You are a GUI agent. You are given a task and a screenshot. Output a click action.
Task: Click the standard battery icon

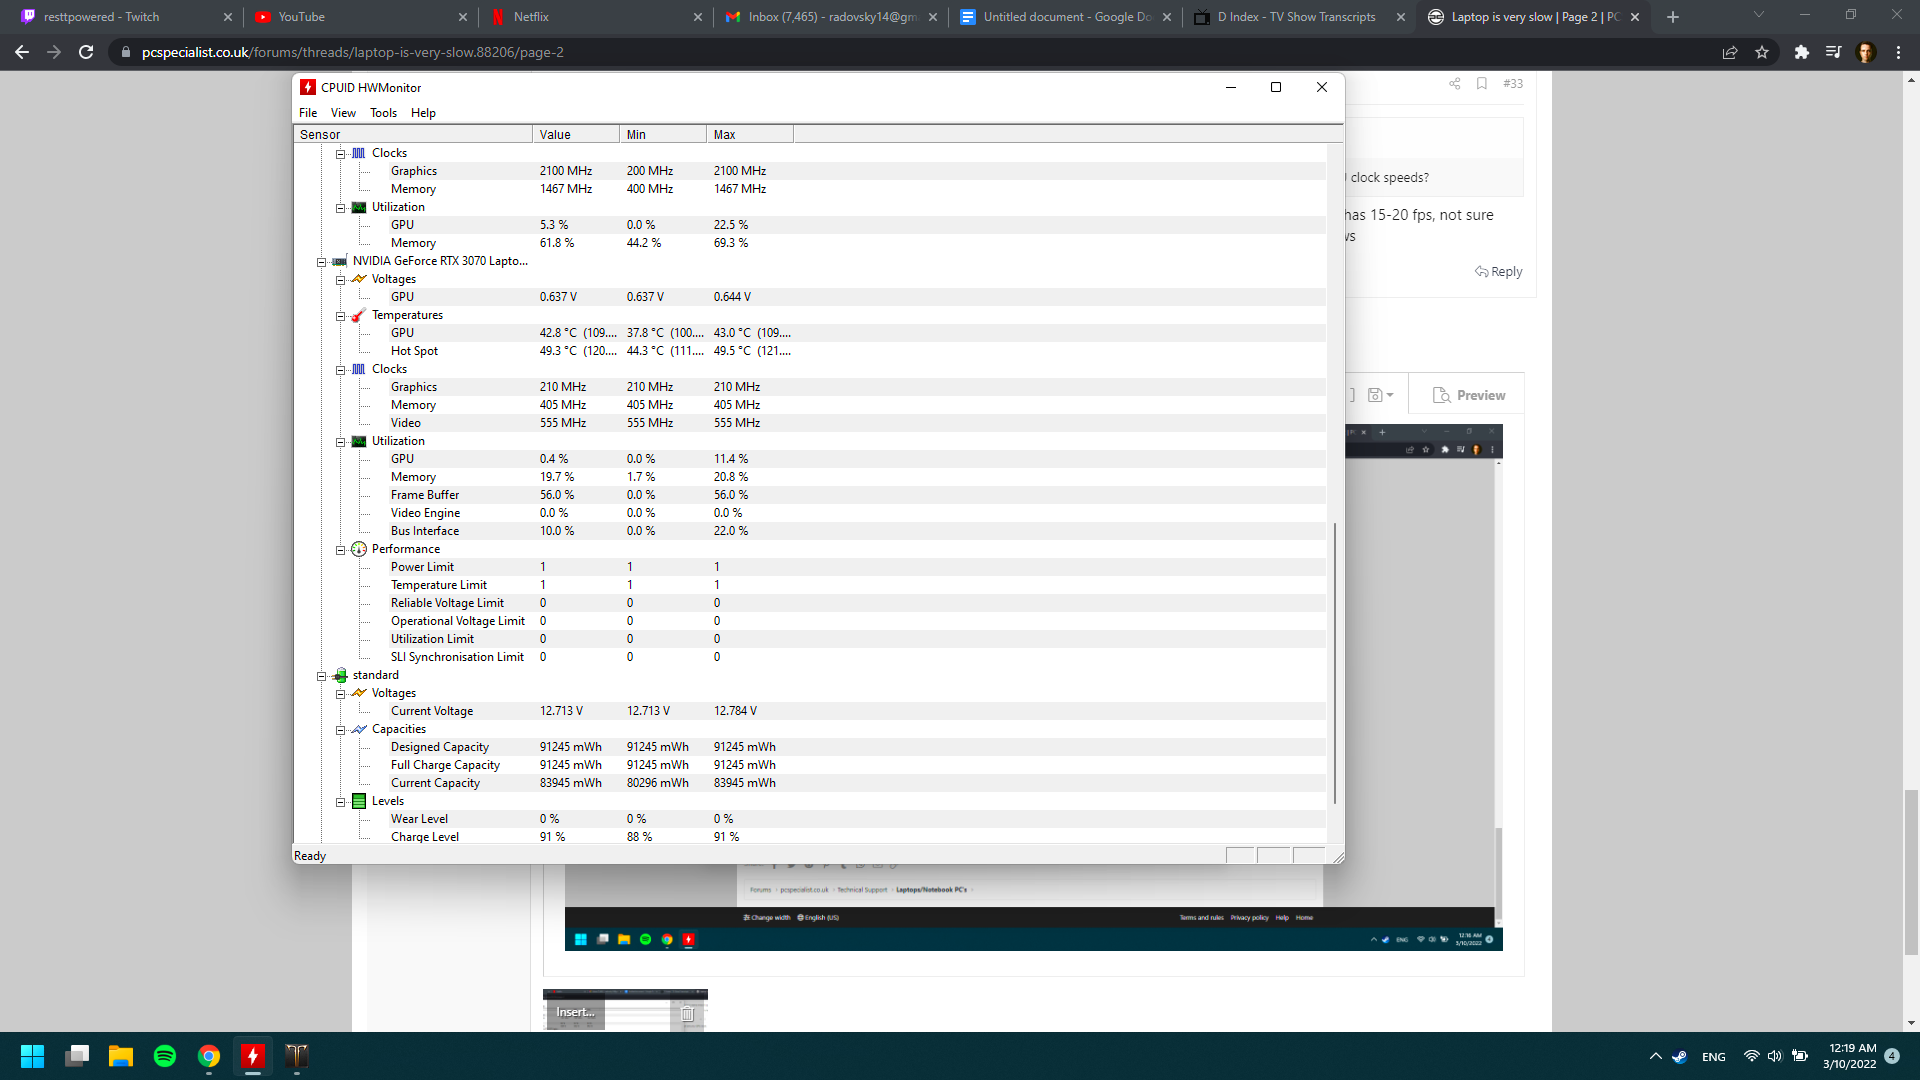pyautogui.click(x=340, y=675)
